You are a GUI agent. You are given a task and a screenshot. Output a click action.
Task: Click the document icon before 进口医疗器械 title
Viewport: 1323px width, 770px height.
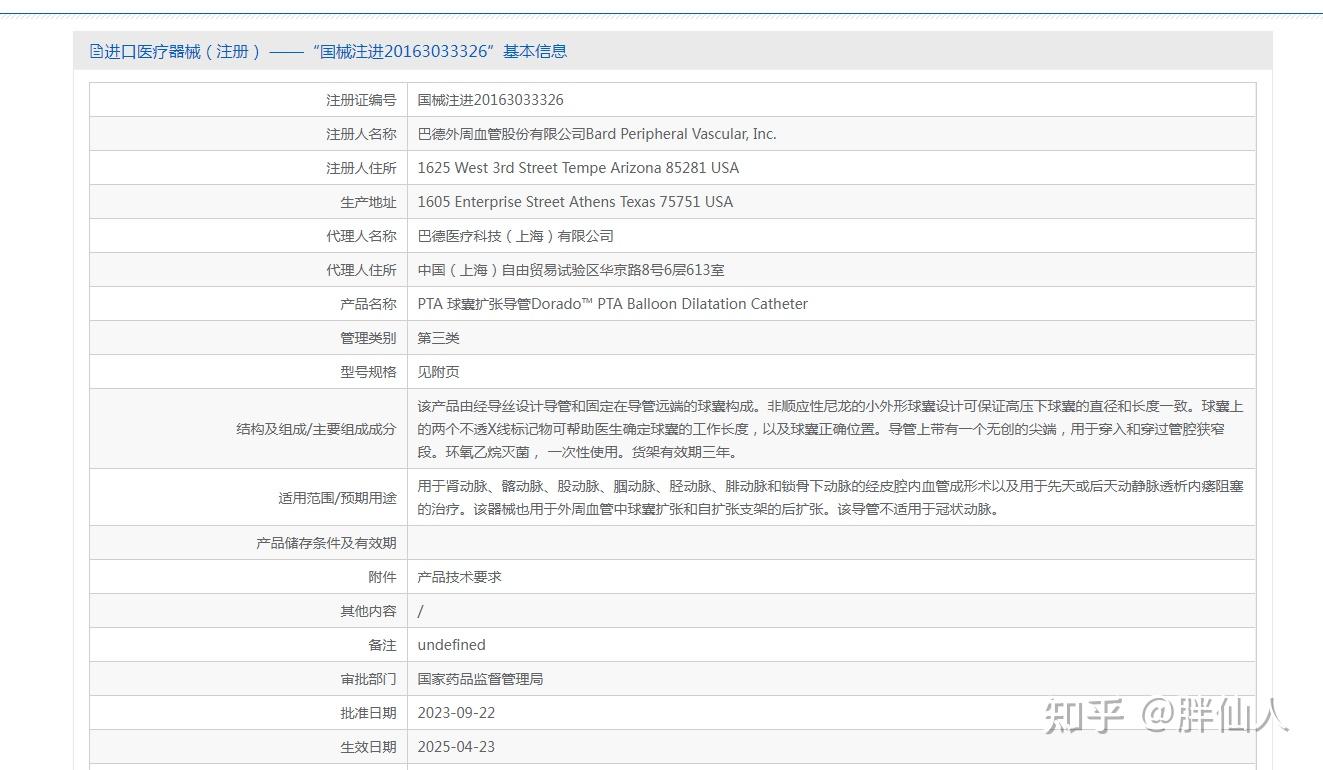click(x=96, y=51)
